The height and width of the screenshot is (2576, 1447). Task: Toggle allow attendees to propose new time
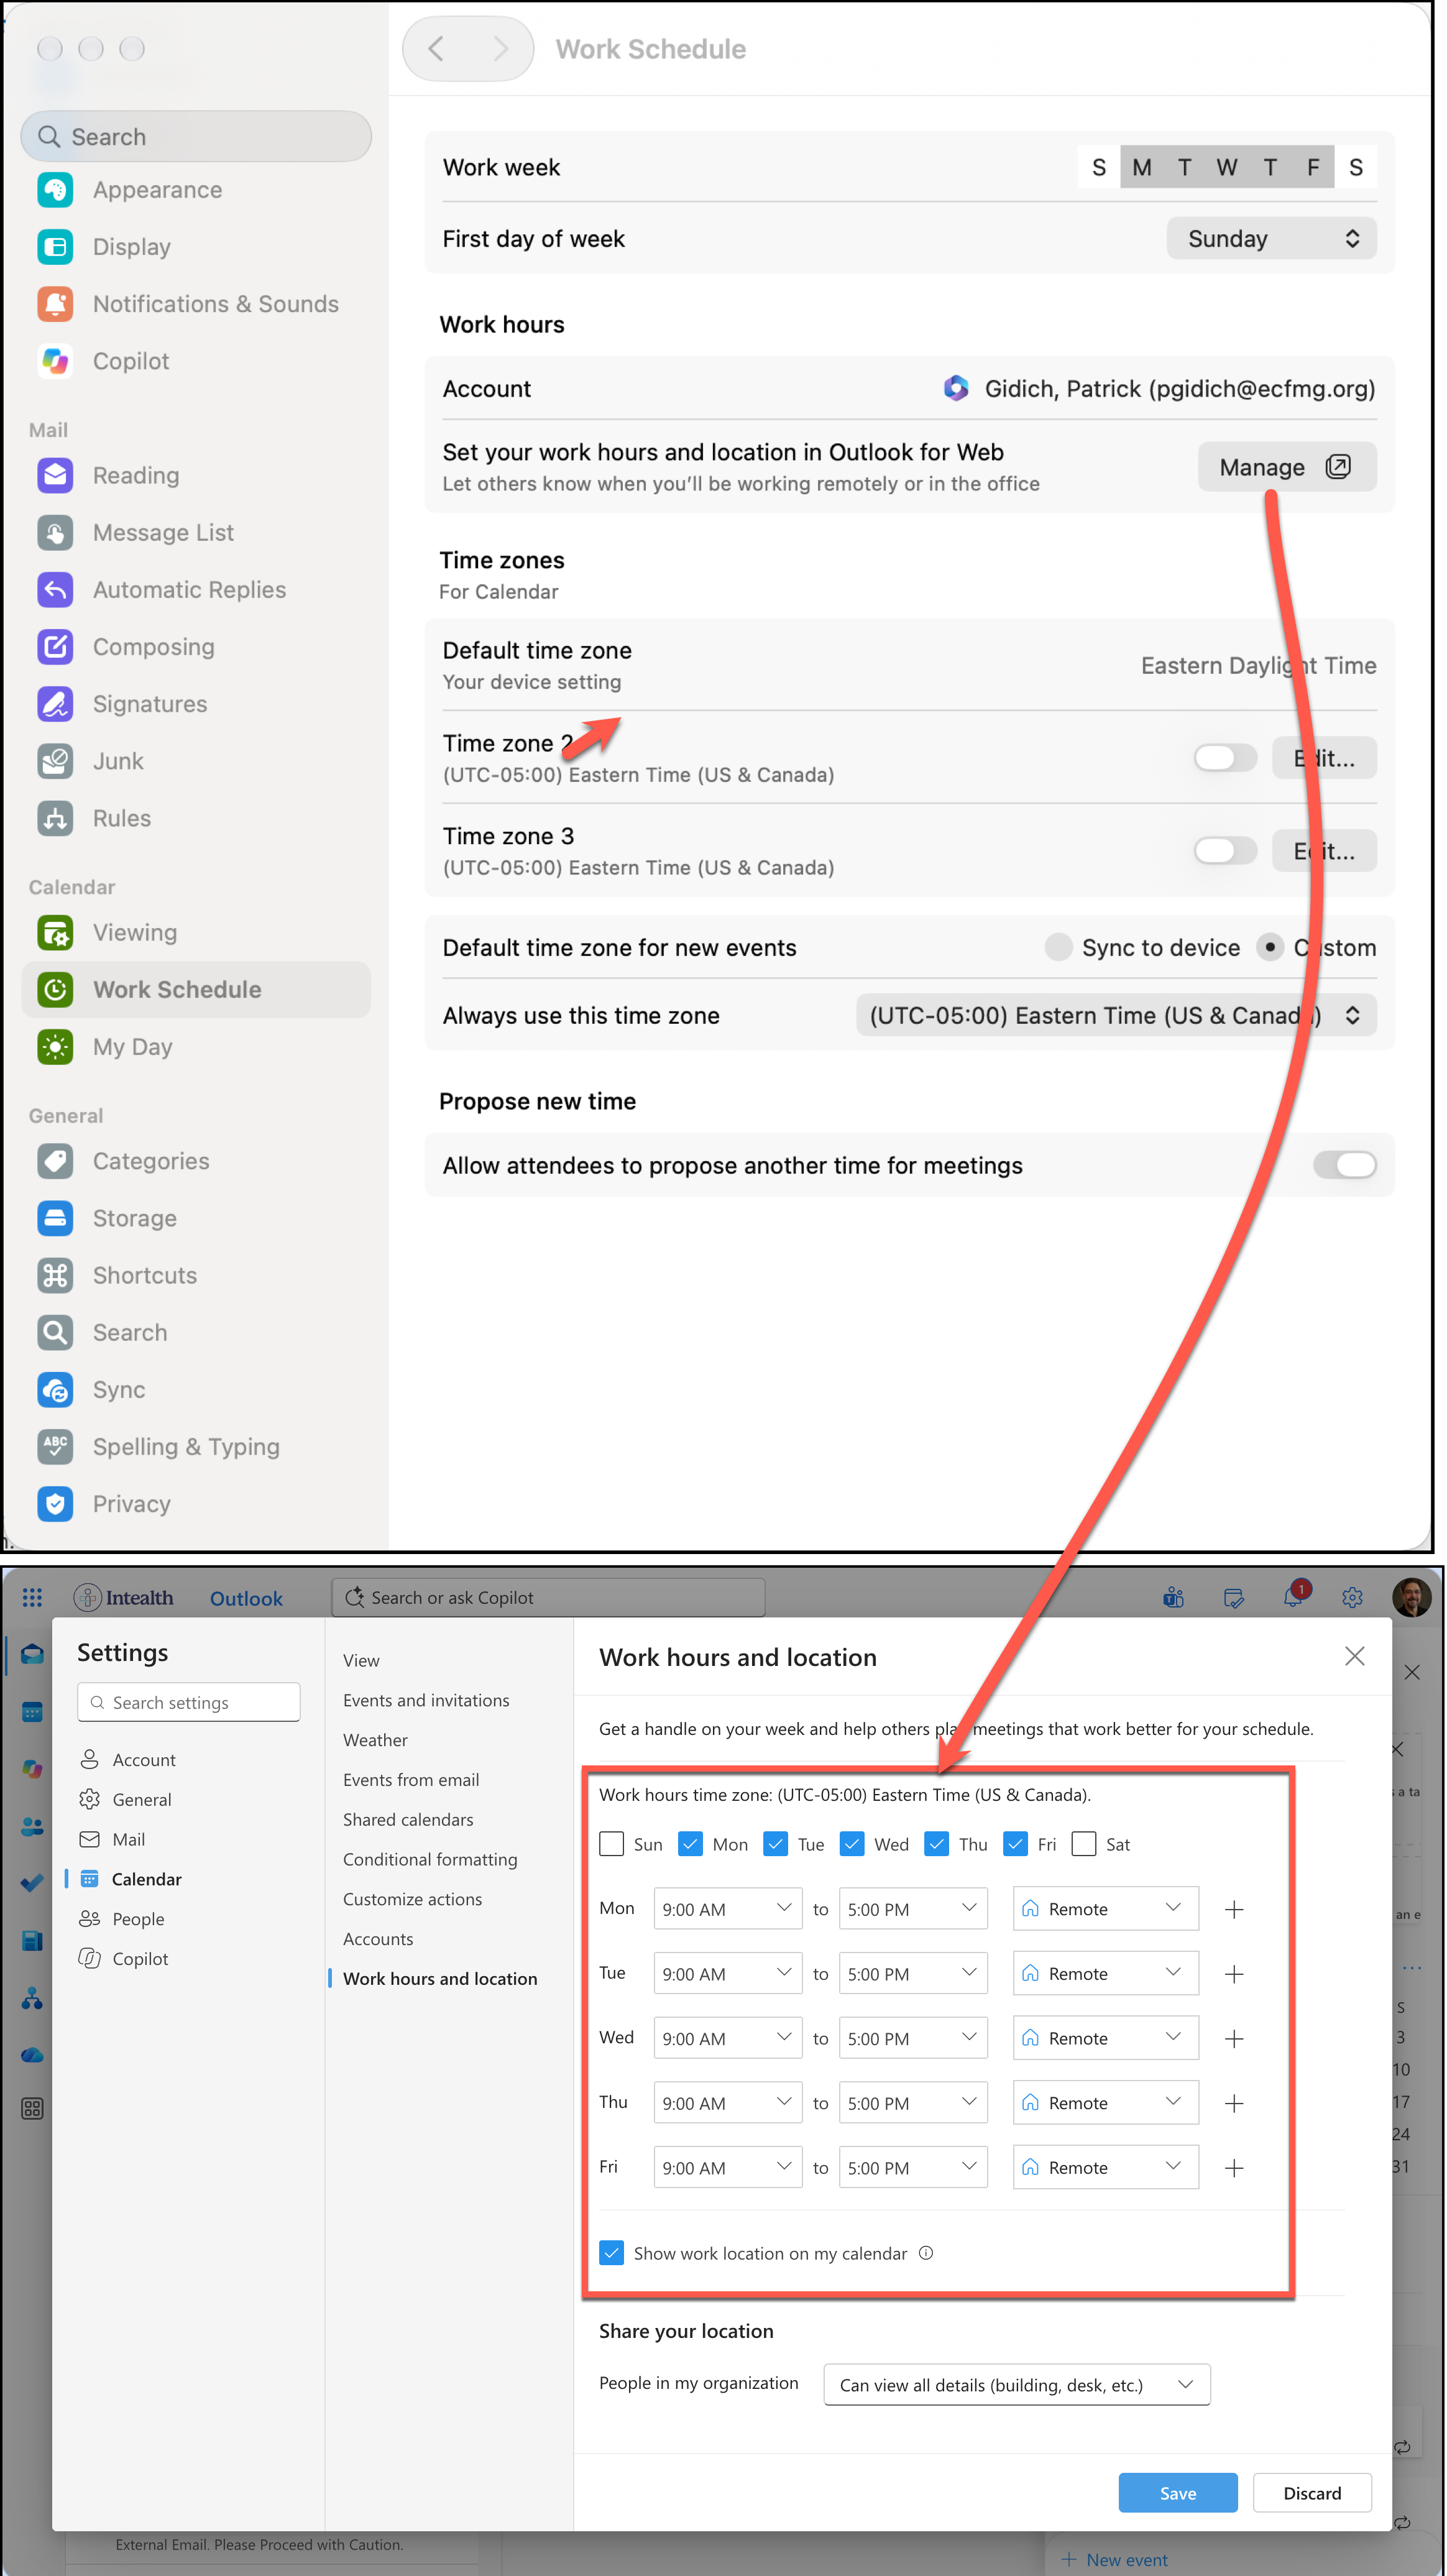coord(1344,1165)
